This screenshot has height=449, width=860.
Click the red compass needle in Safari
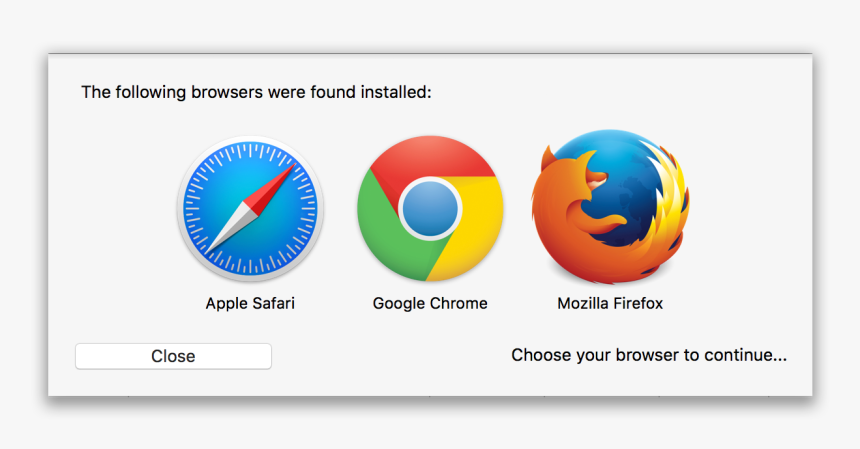272,187
